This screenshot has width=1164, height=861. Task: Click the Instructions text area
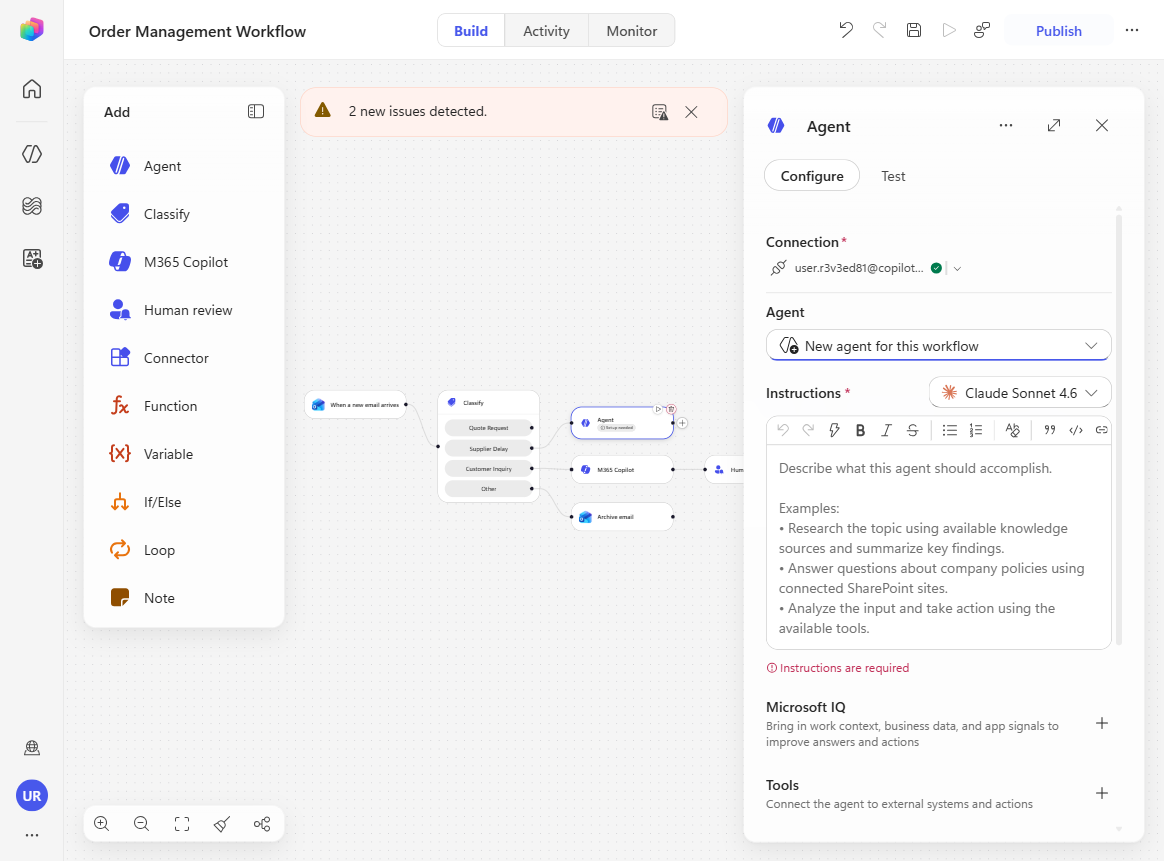[x=938, y=547]
